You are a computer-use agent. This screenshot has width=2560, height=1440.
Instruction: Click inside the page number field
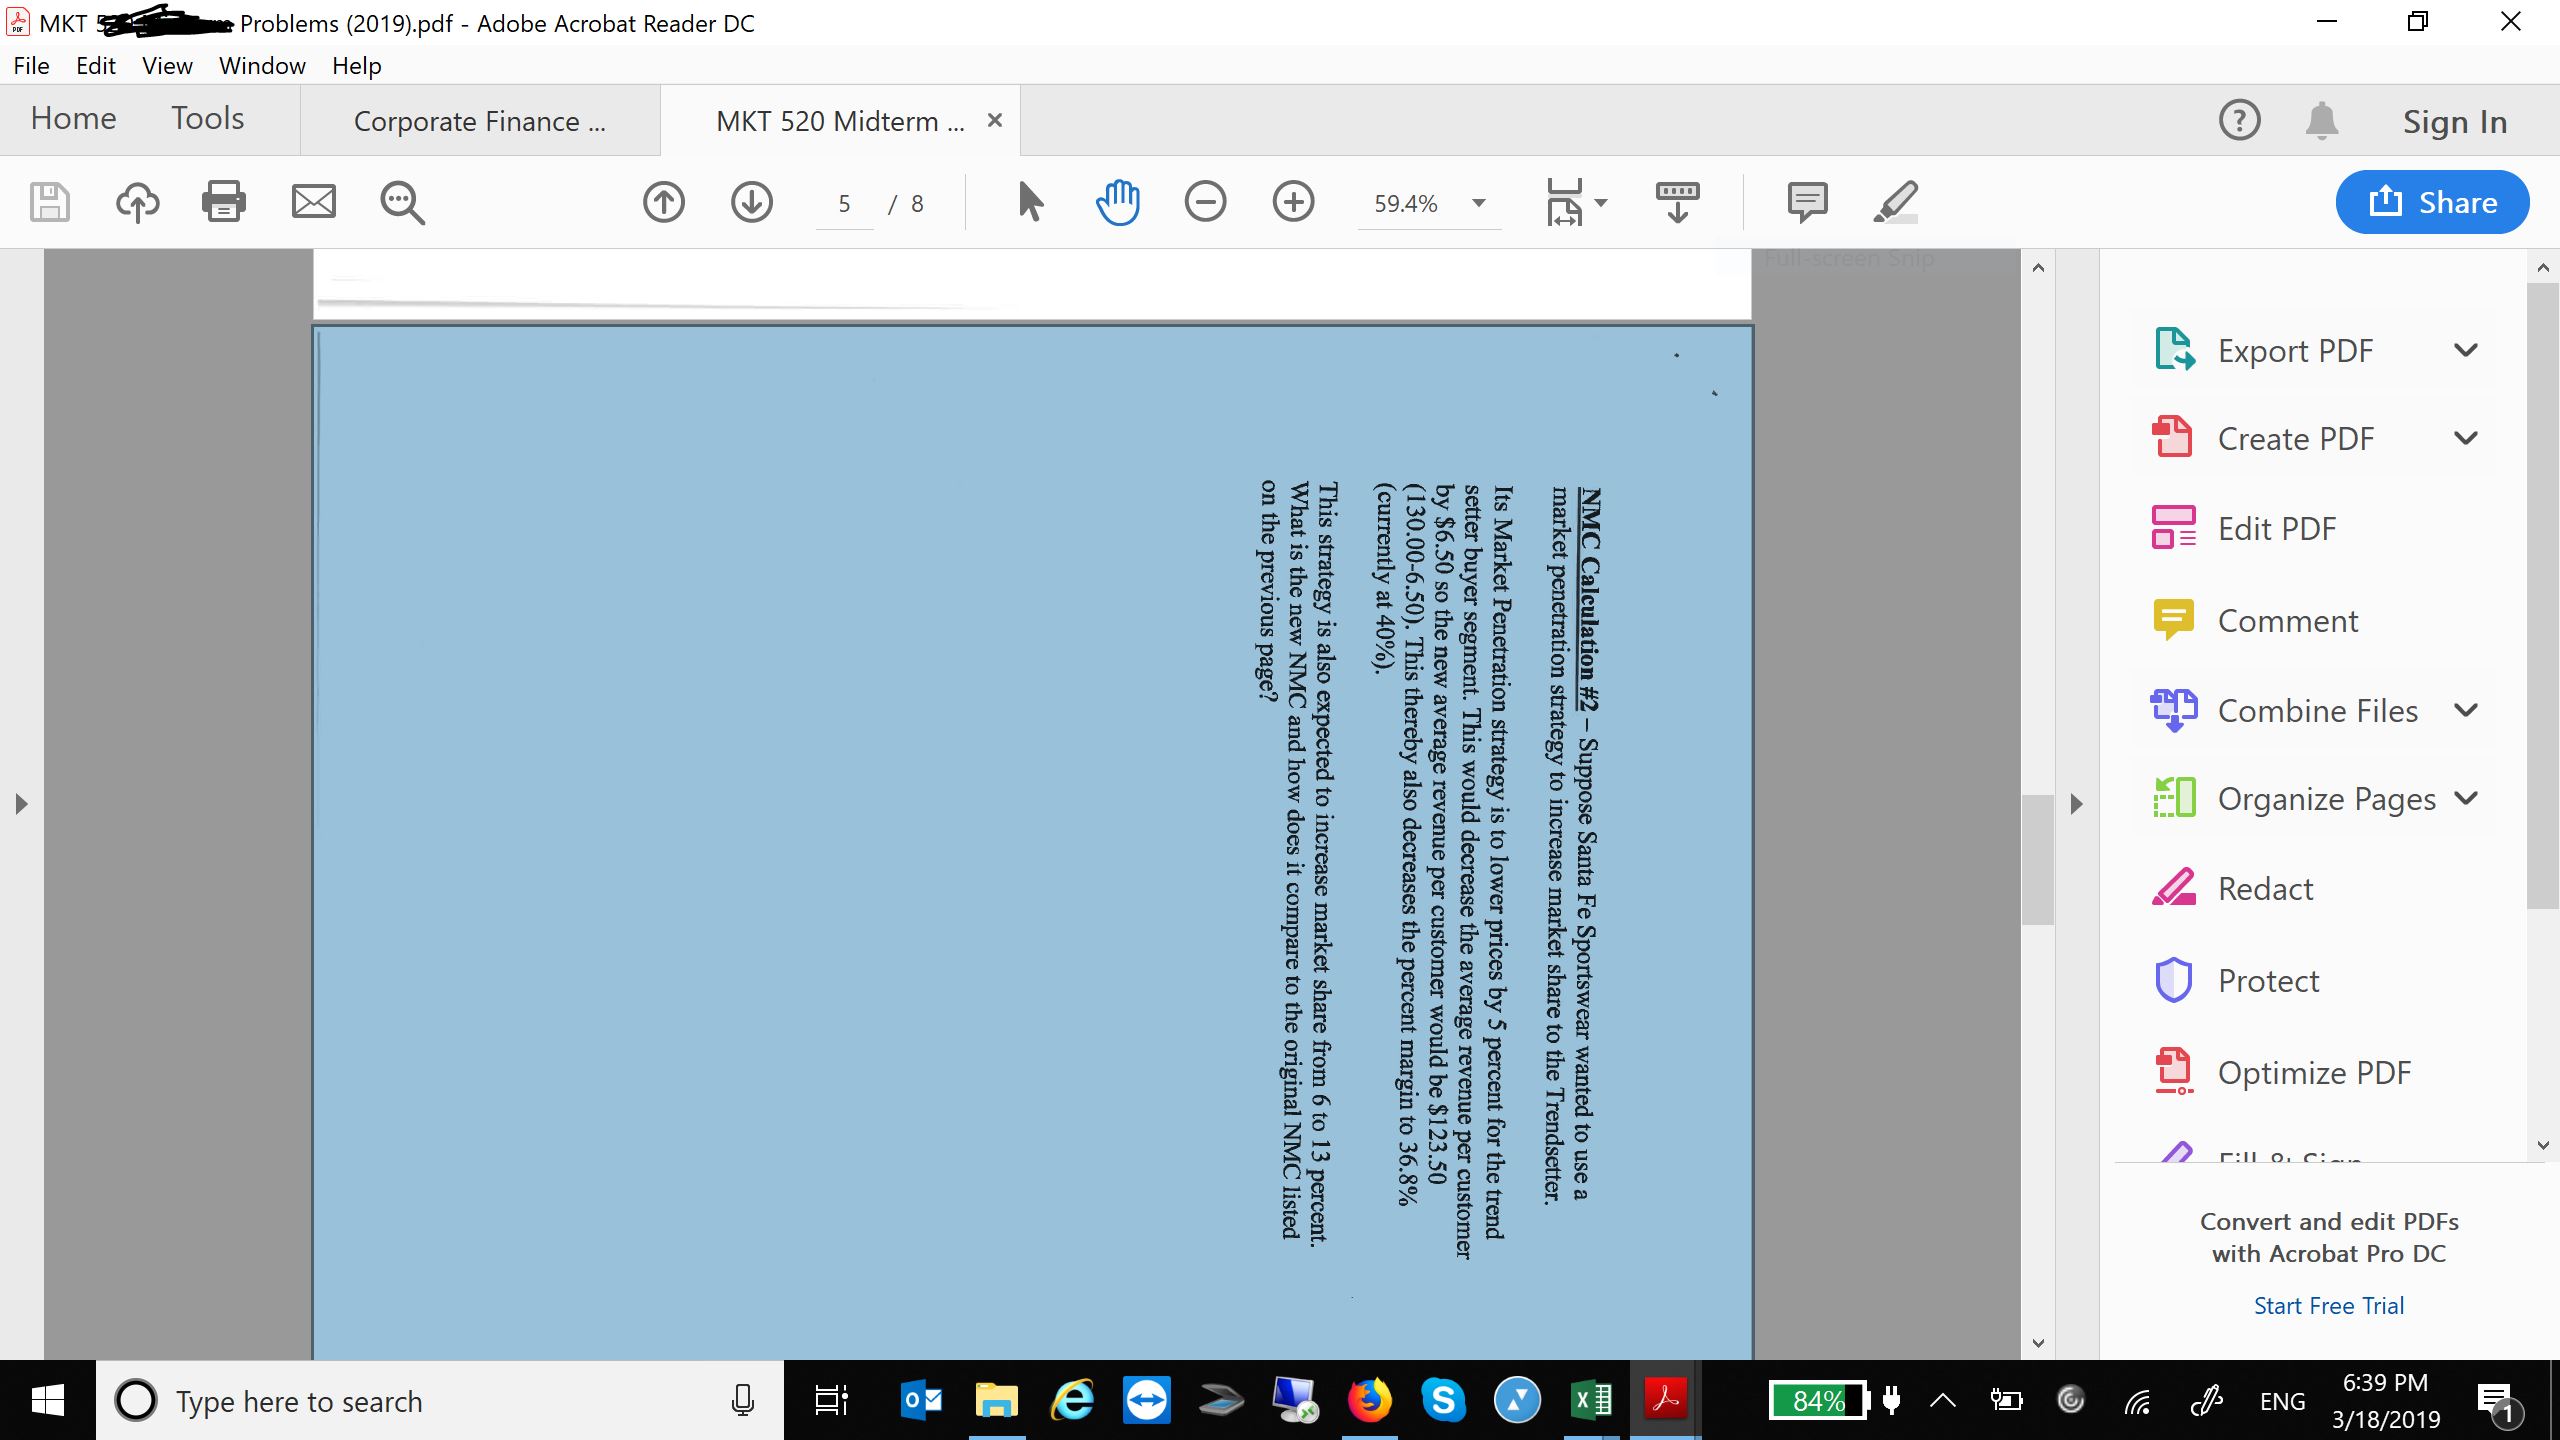click(x=843, y=203)
